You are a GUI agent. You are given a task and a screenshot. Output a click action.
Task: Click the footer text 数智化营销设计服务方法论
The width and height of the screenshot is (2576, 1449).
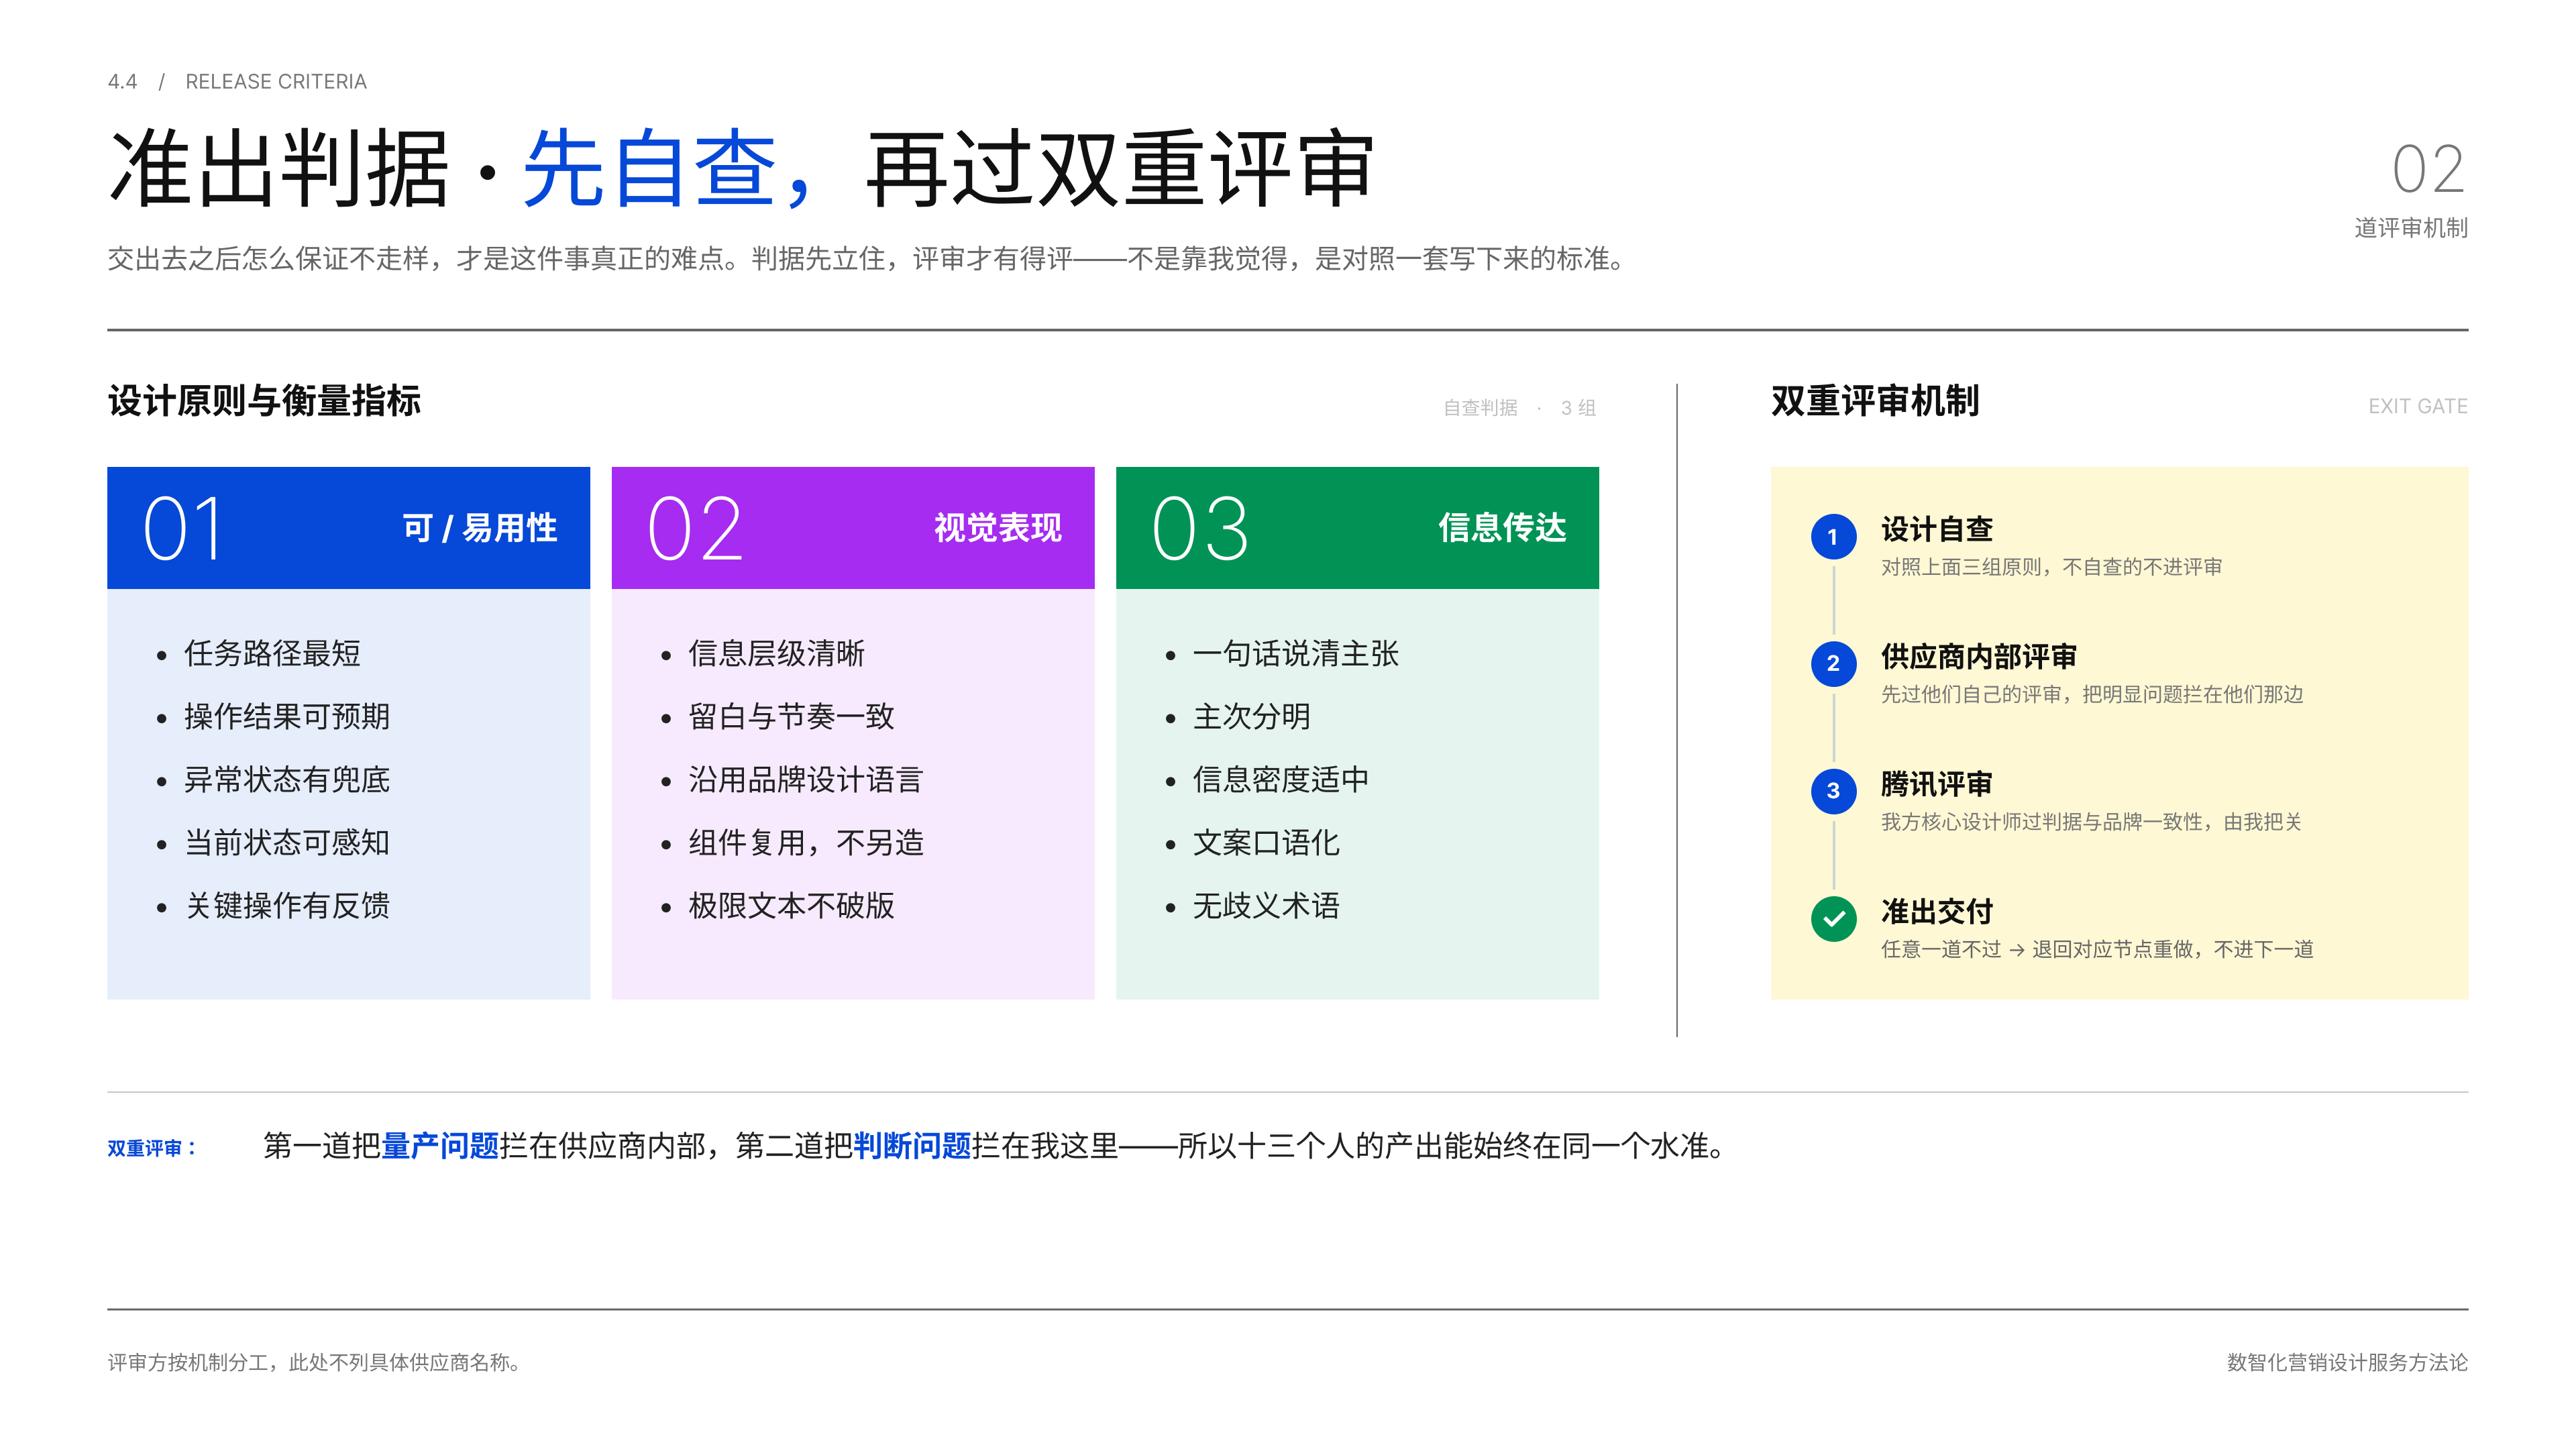[x=2347, y=1363]
